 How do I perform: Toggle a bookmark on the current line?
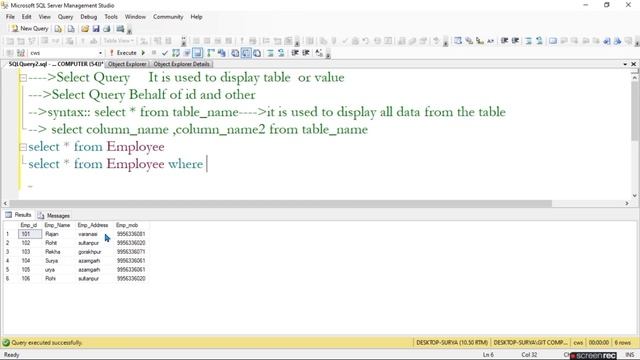point(553,41)
